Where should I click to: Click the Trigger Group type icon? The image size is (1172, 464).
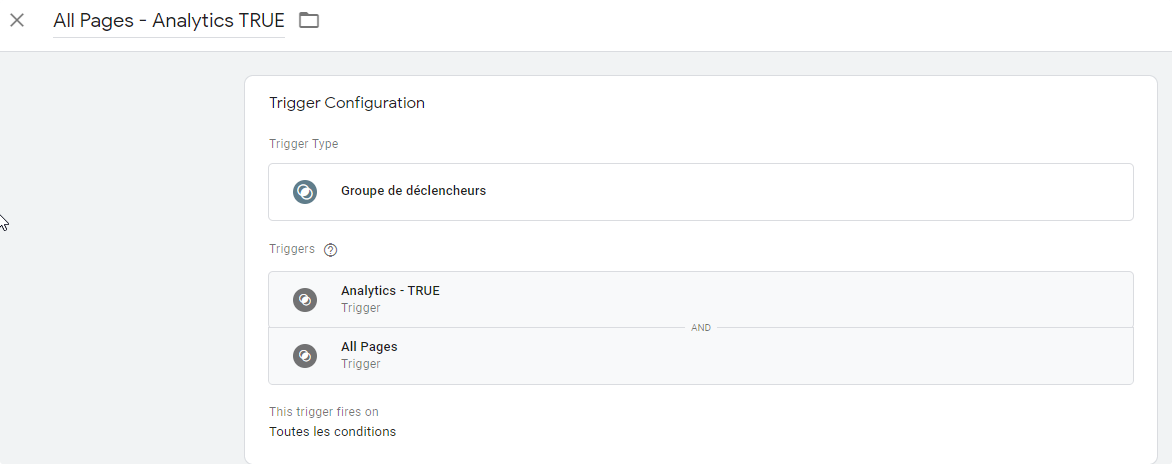305,191
